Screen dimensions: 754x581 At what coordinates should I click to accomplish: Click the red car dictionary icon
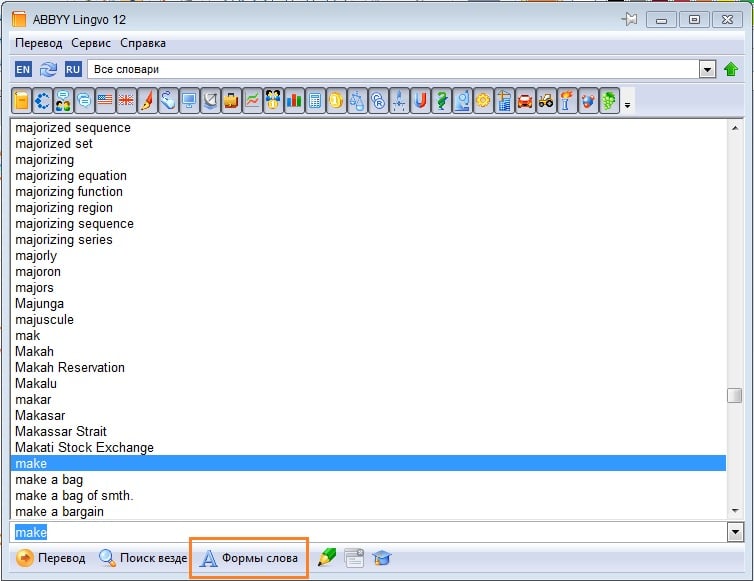point(525,101)
